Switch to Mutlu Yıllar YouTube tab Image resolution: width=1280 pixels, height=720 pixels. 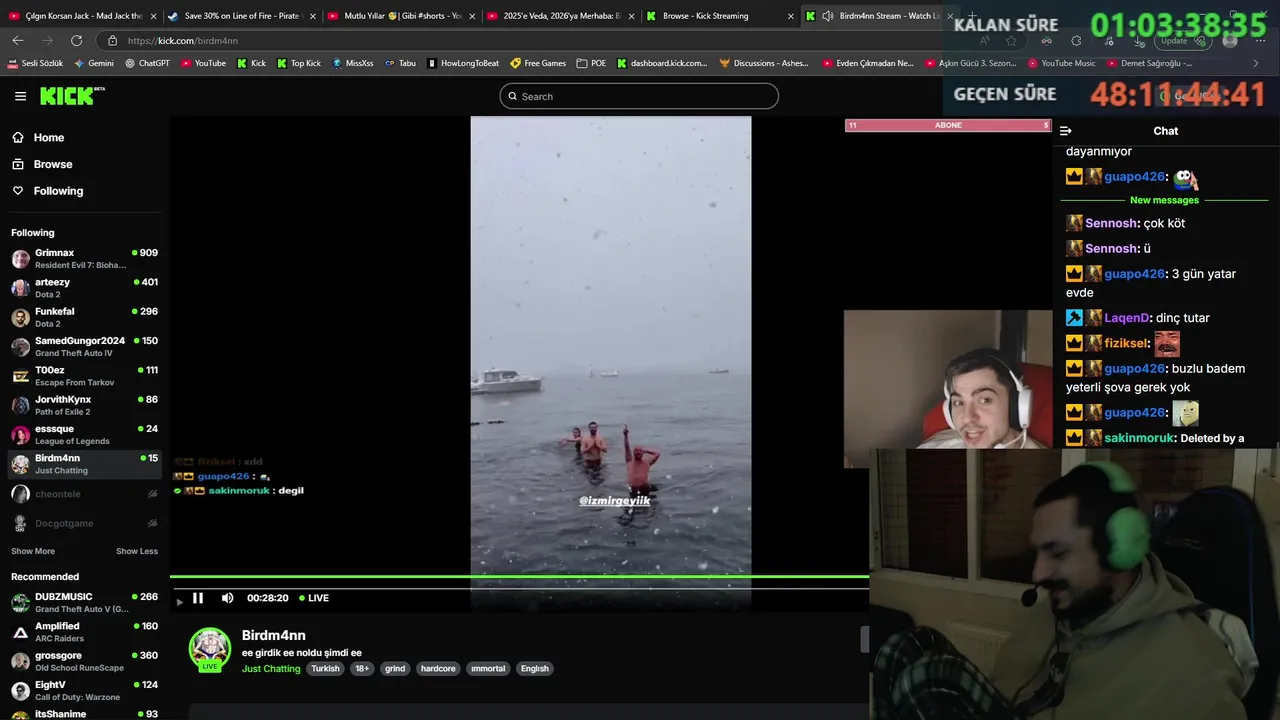(x=401, y=16)
